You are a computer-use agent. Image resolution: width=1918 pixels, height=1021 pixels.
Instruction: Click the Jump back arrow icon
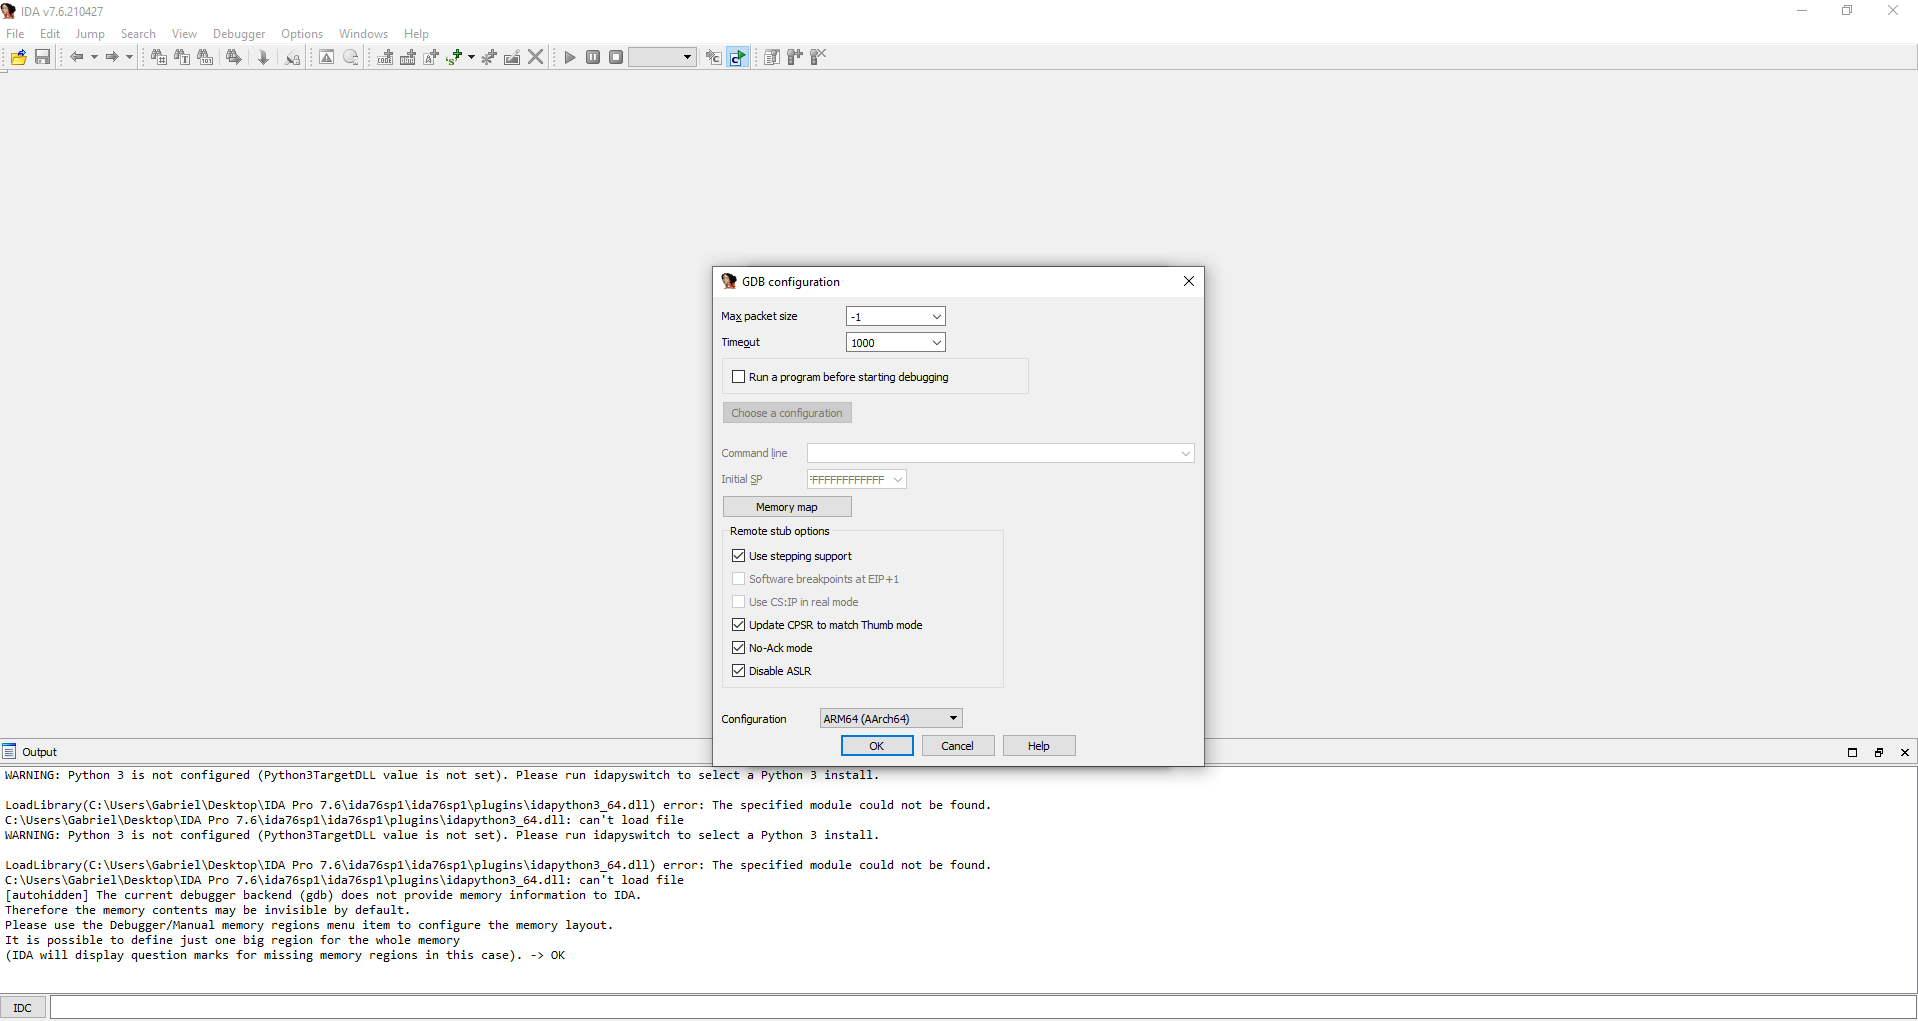[x=76, y=57]
